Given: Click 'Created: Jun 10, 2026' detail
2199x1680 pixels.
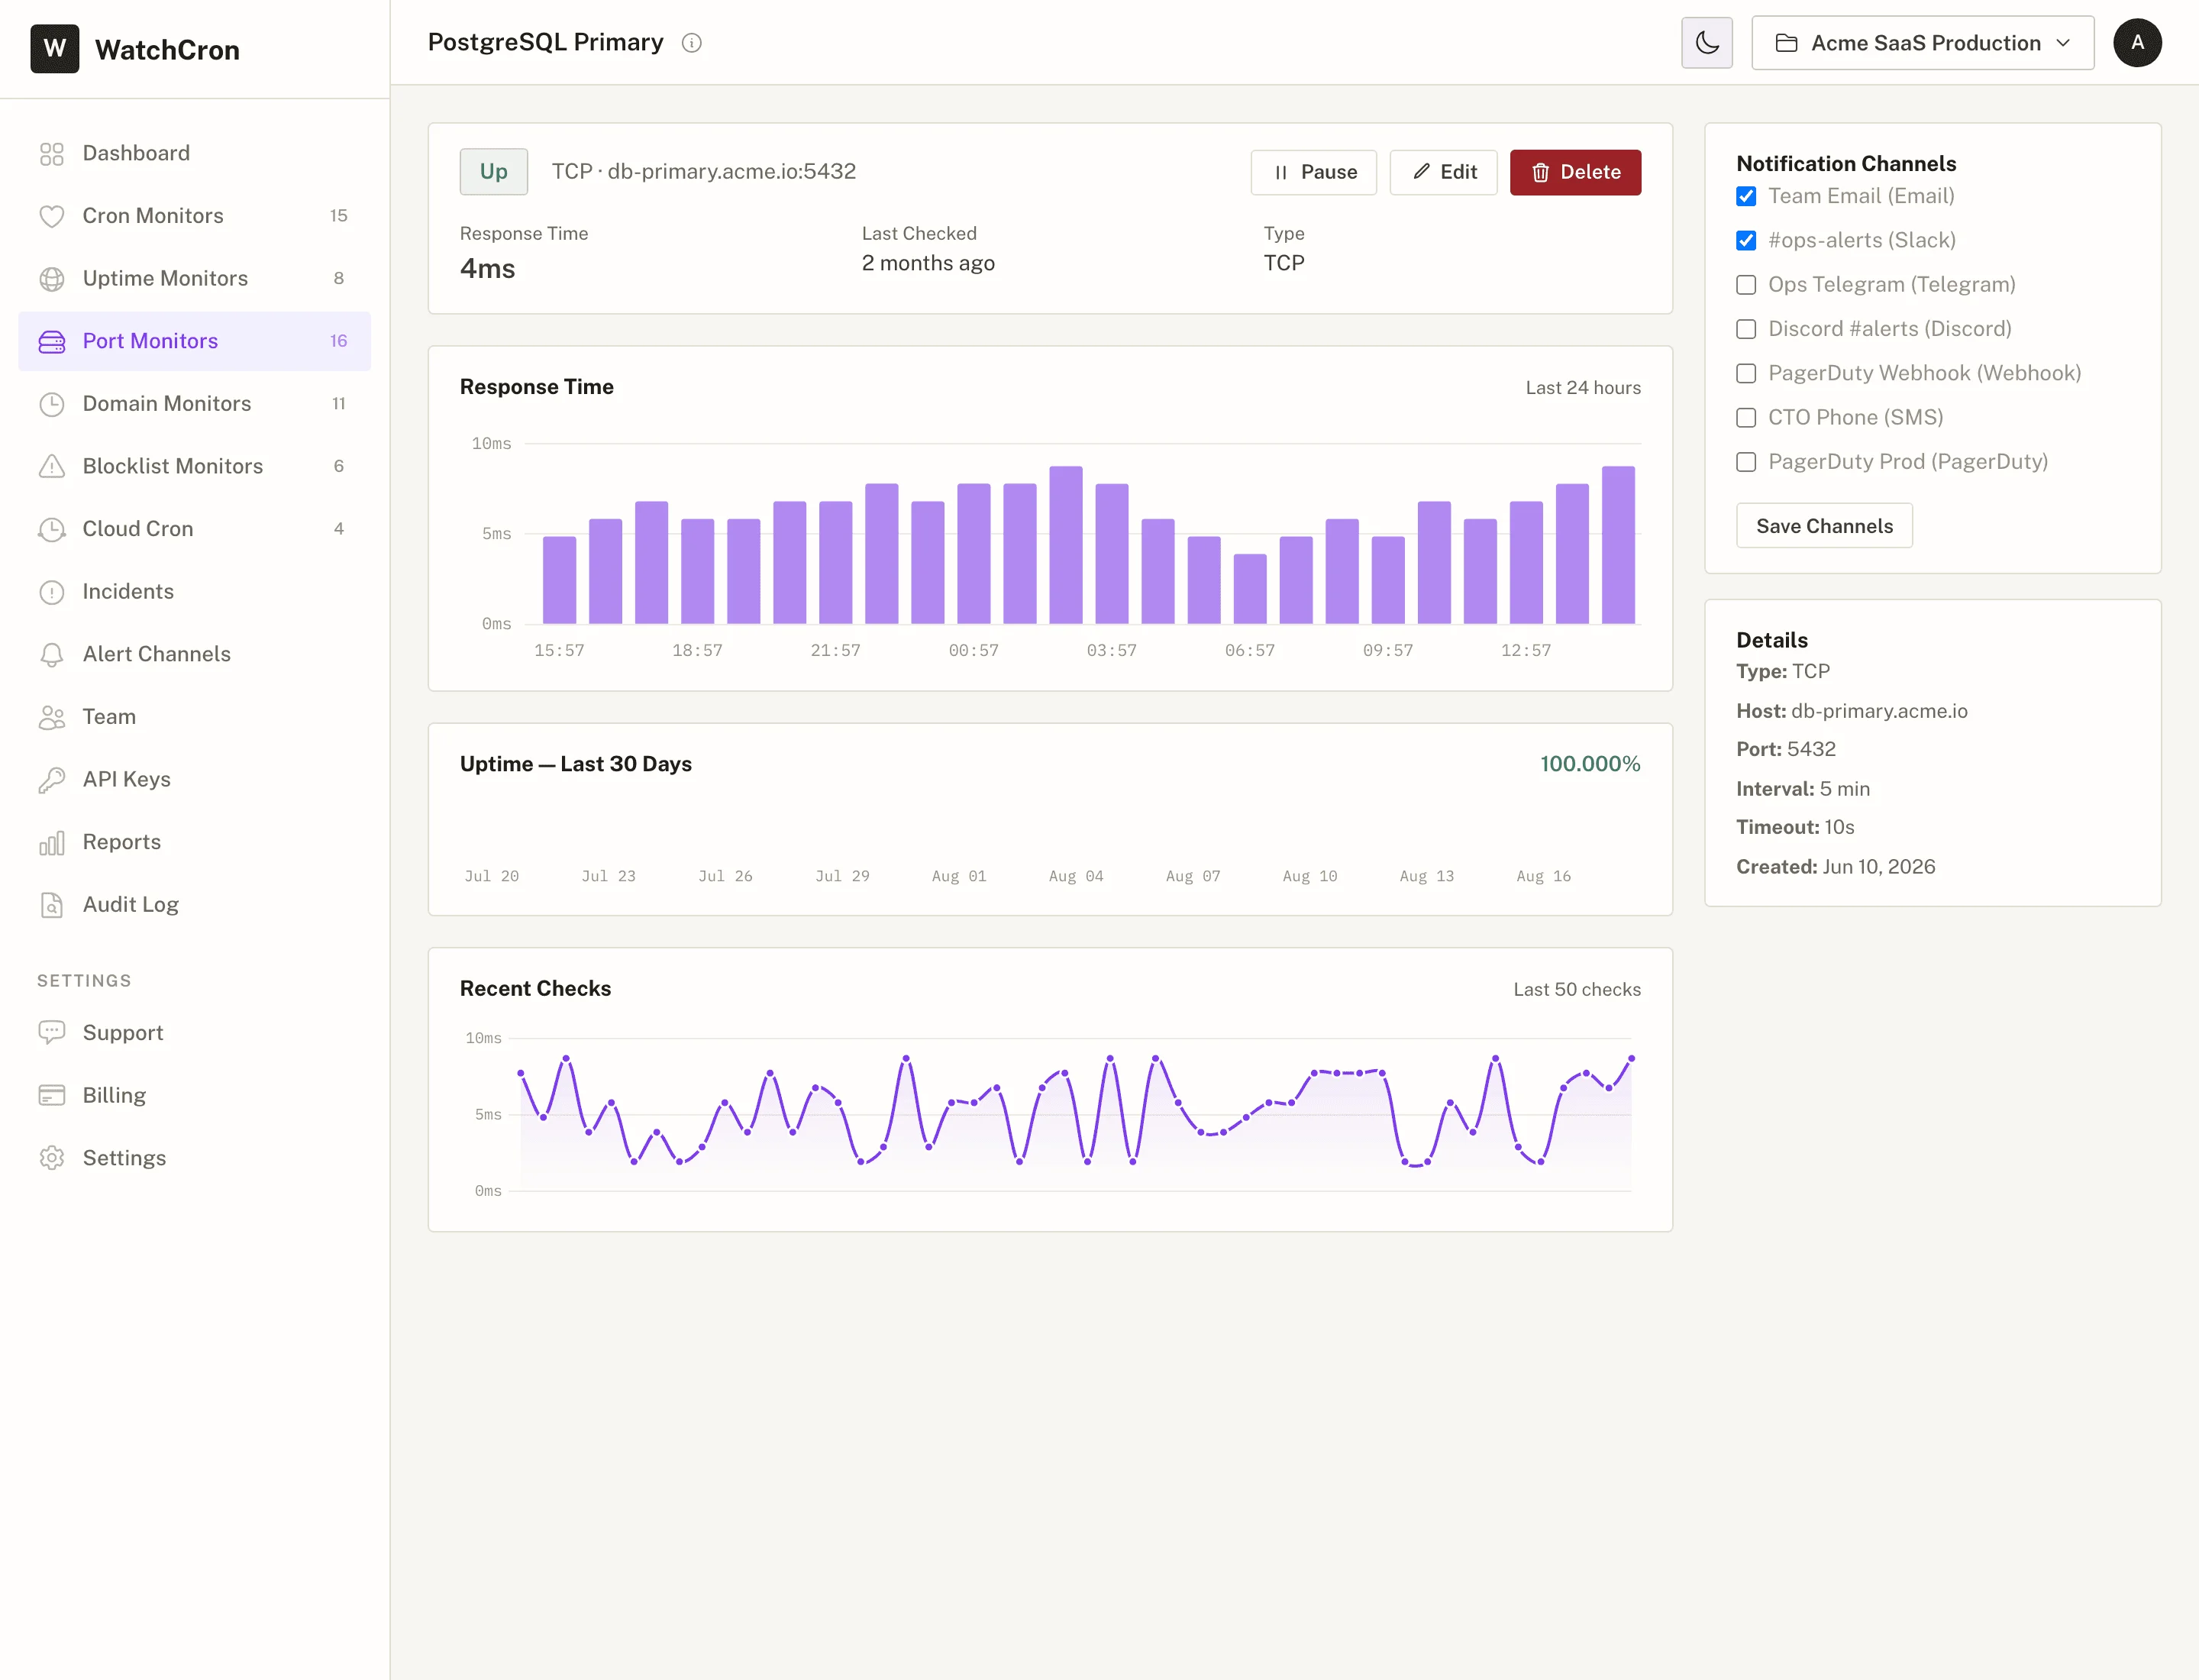Looking at the screenshot, I should [1836, 867].
